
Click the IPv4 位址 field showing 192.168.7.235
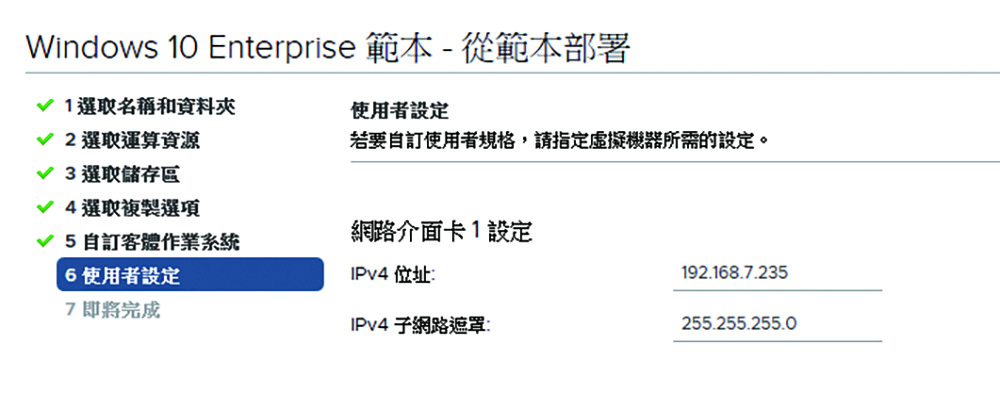[x=777, y=274]
